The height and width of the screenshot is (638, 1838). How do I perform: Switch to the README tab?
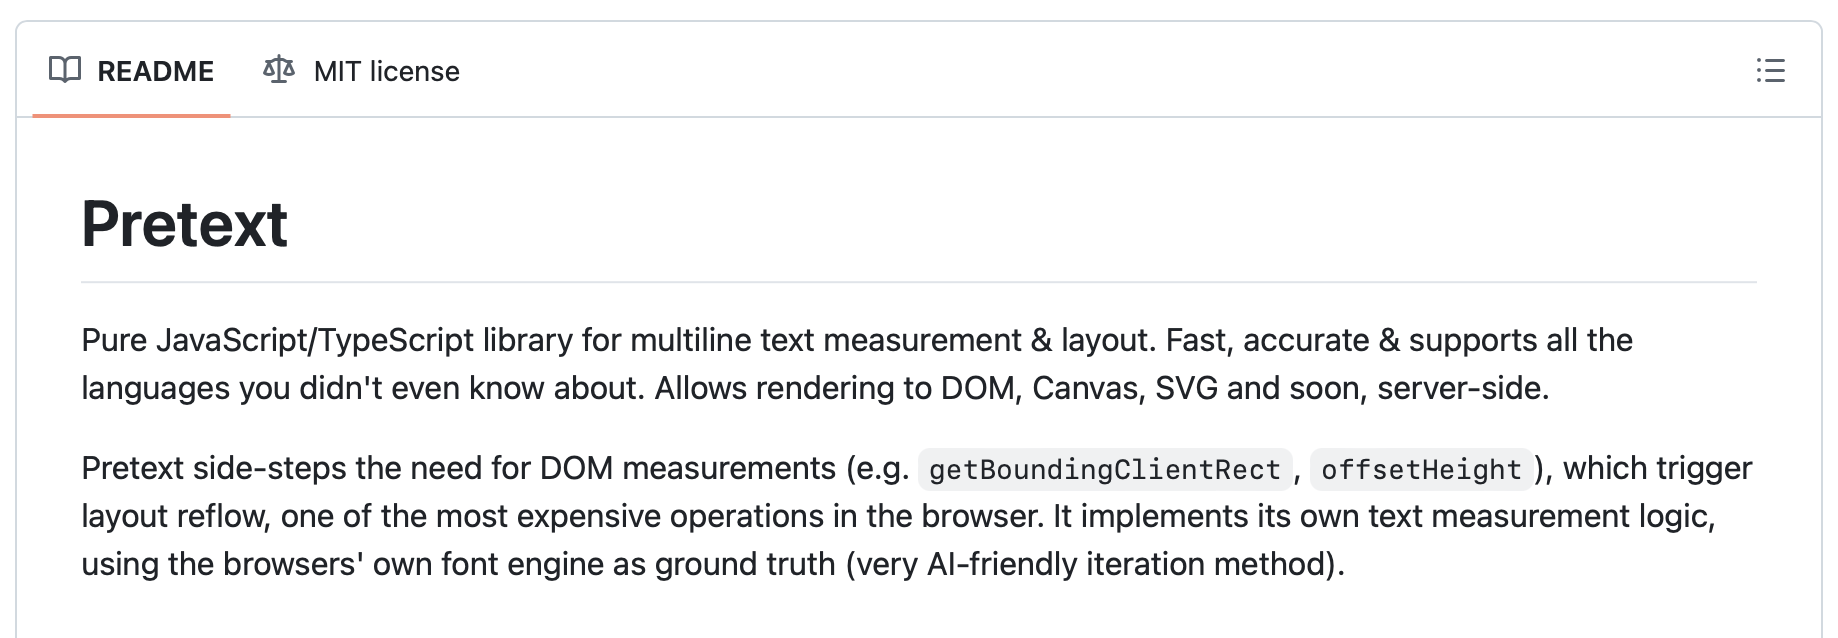(131, 71)
